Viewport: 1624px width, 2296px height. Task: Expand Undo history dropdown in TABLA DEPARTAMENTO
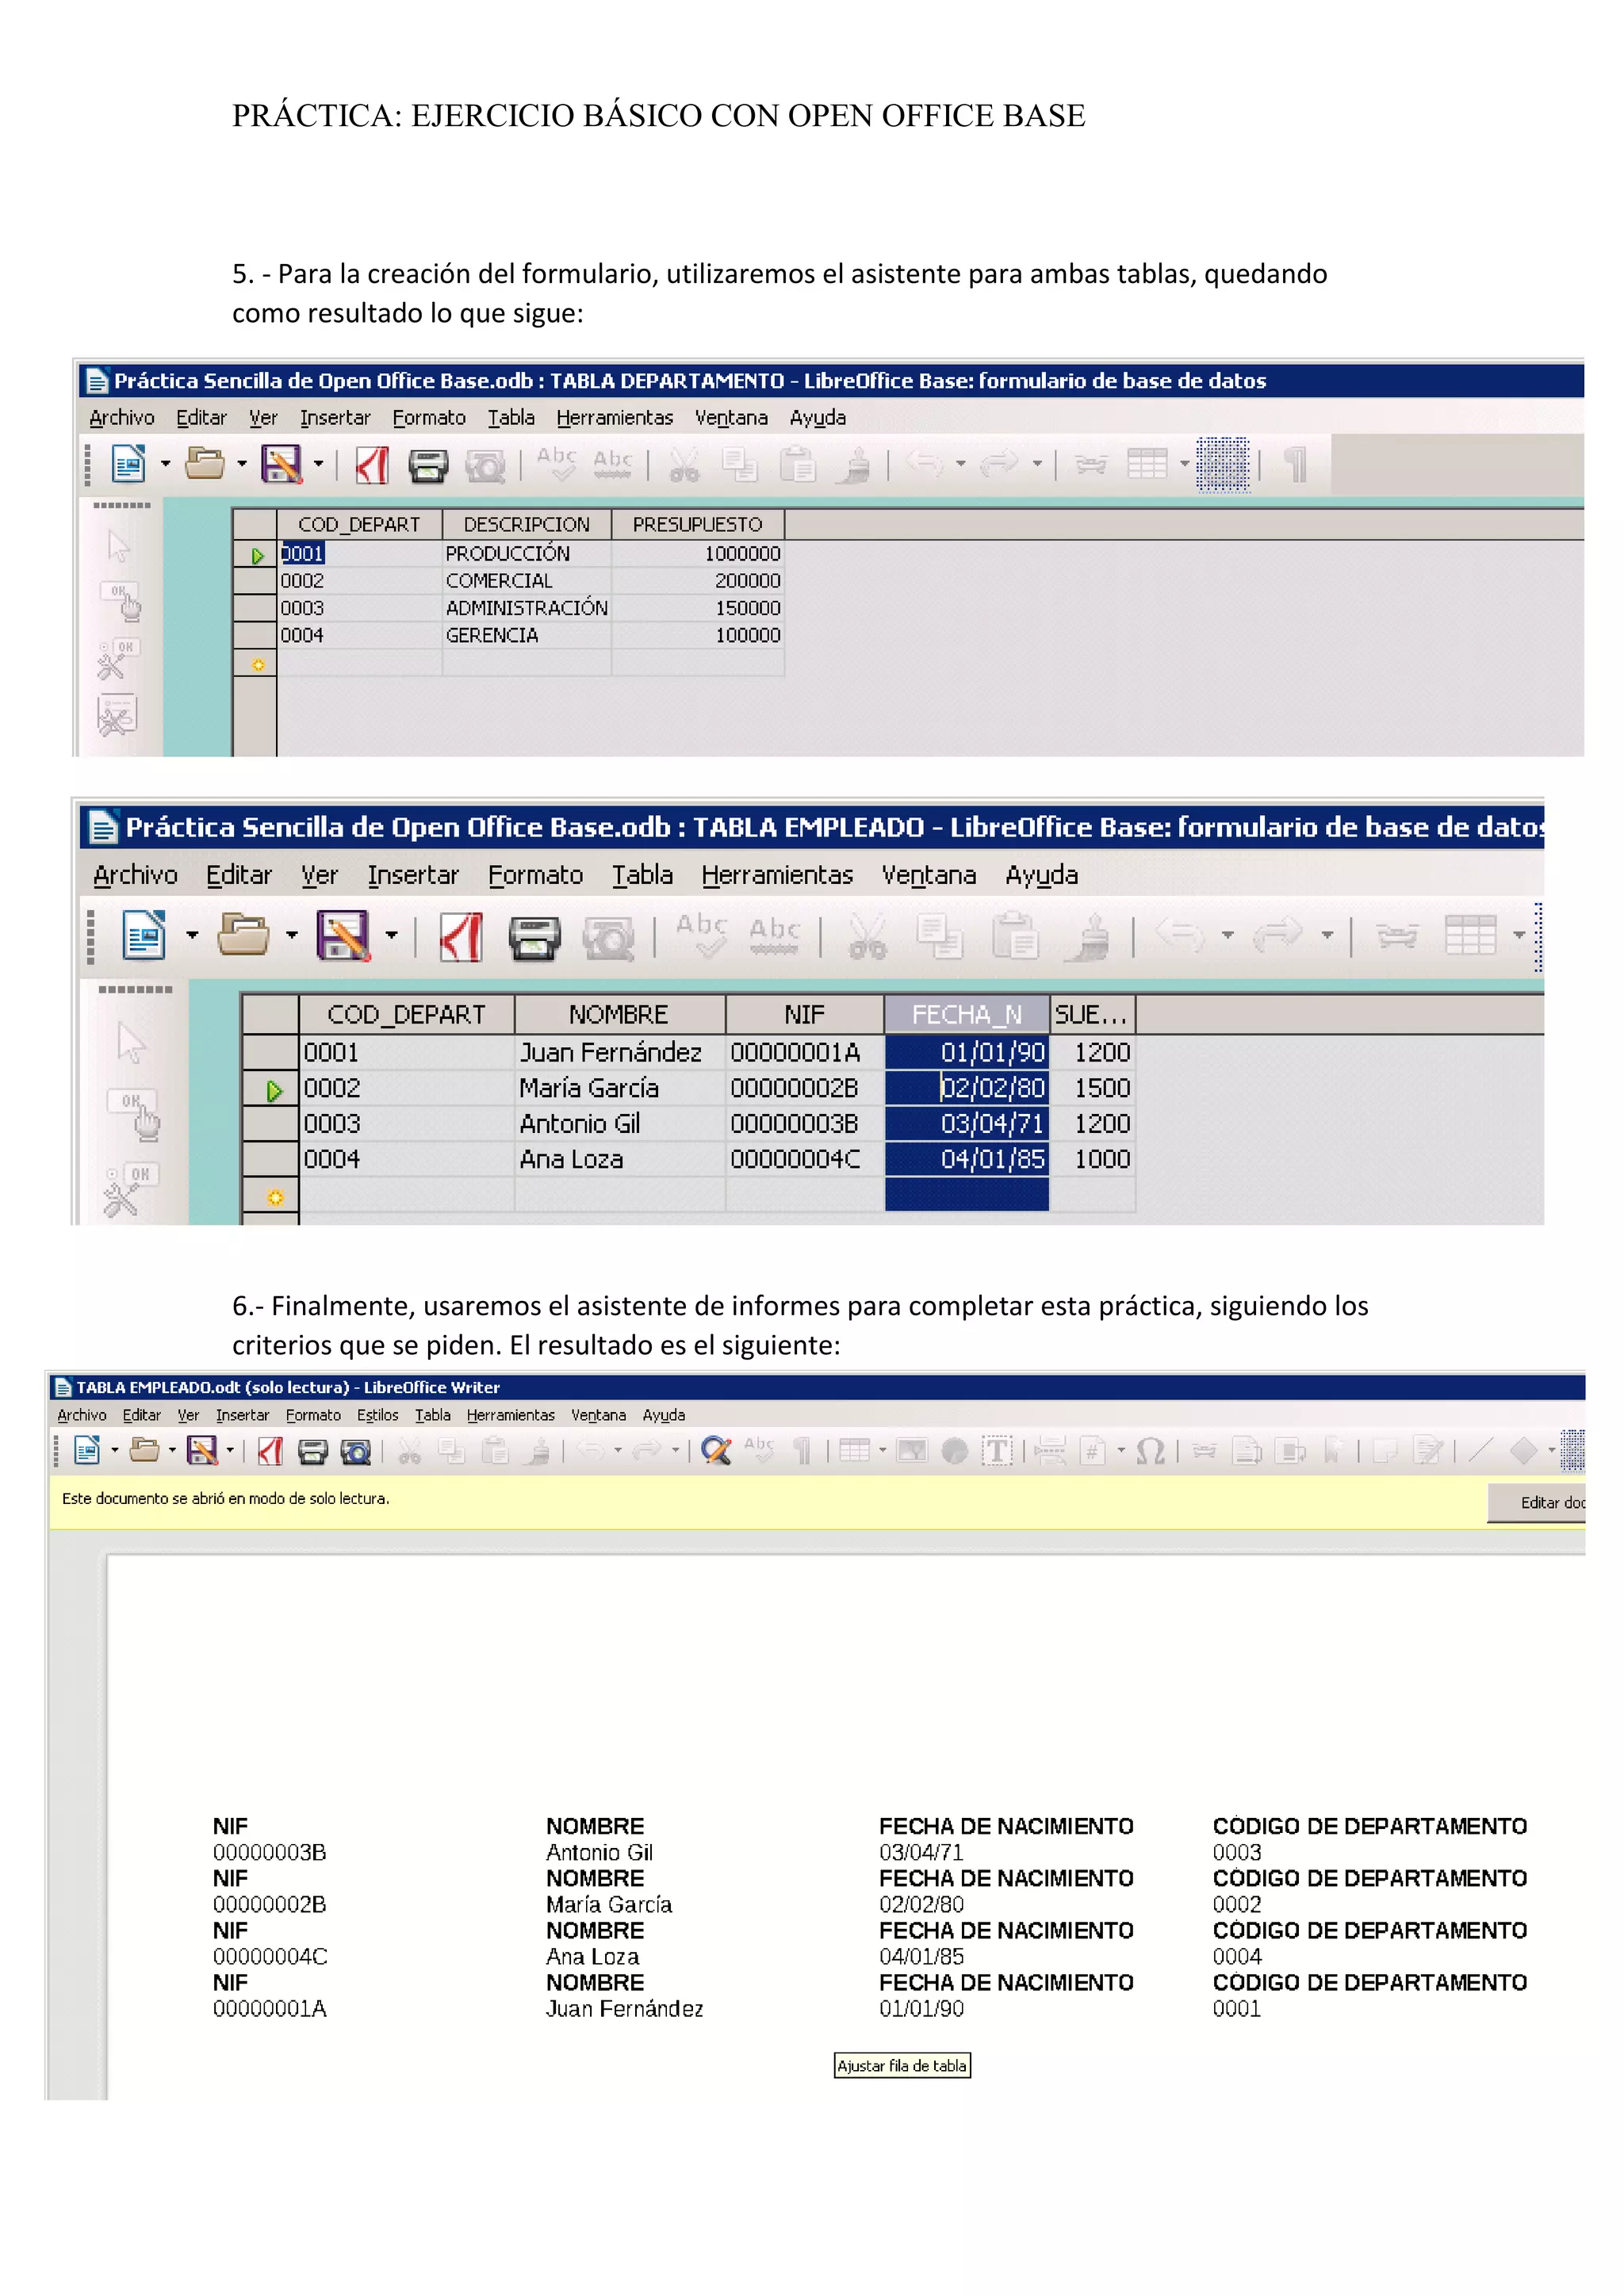point(961,464)
